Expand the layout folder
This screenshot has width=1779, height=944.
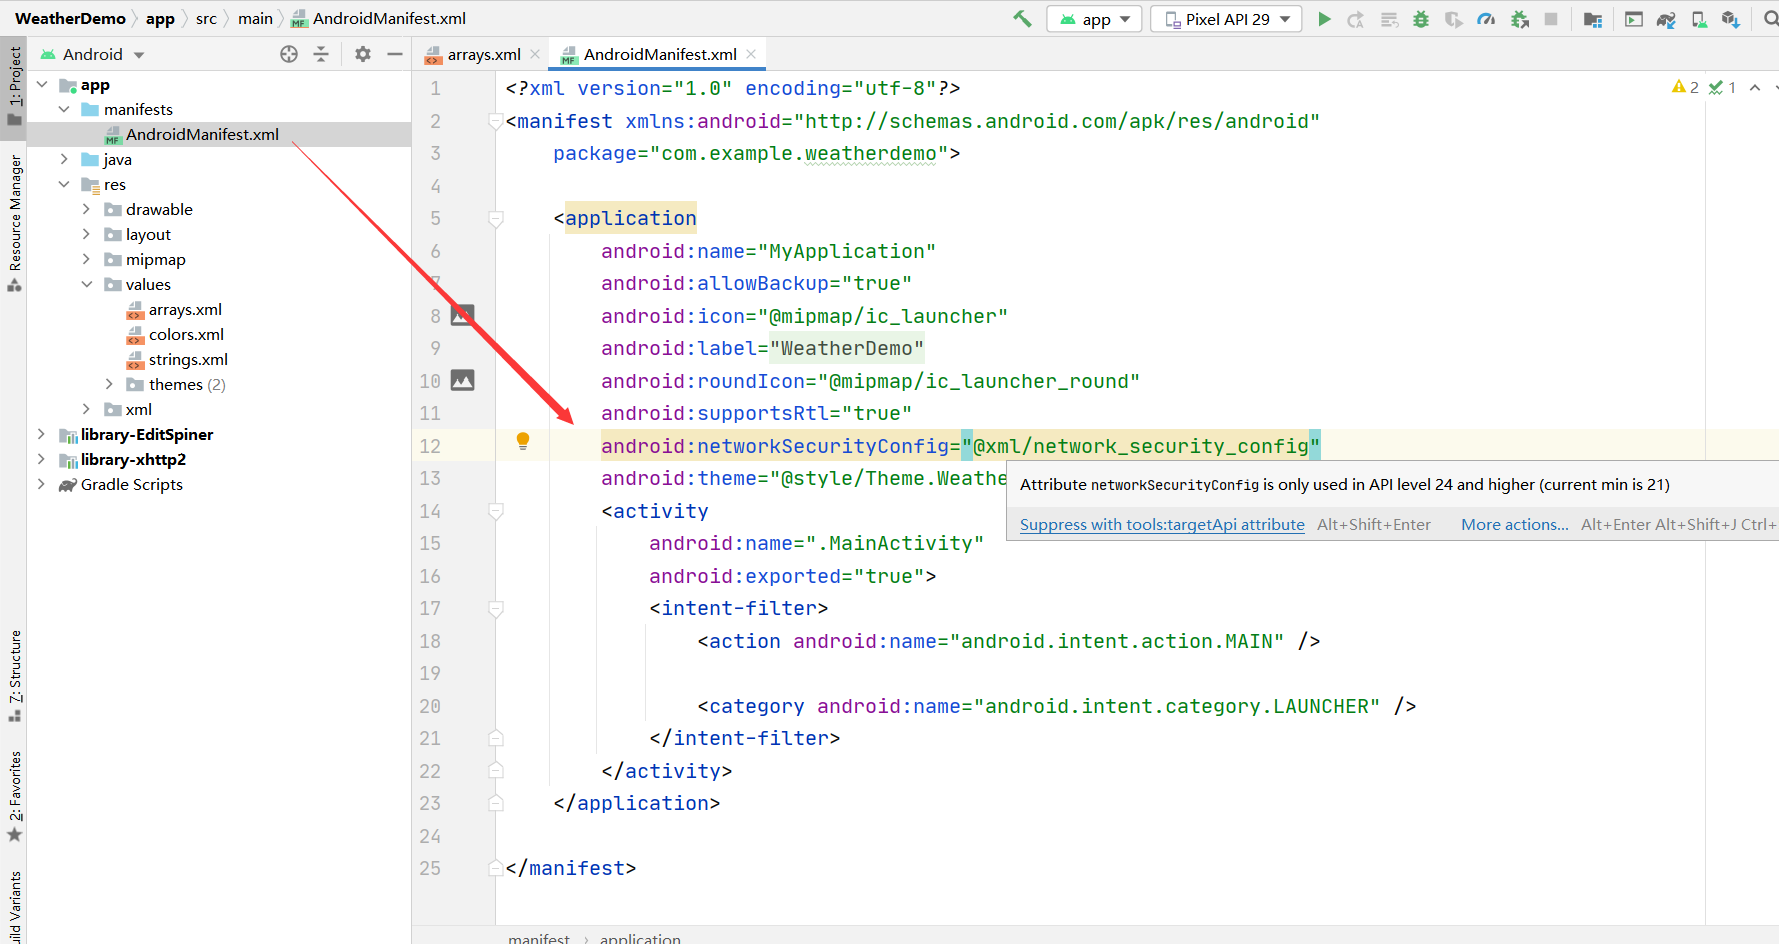[86, 234]
